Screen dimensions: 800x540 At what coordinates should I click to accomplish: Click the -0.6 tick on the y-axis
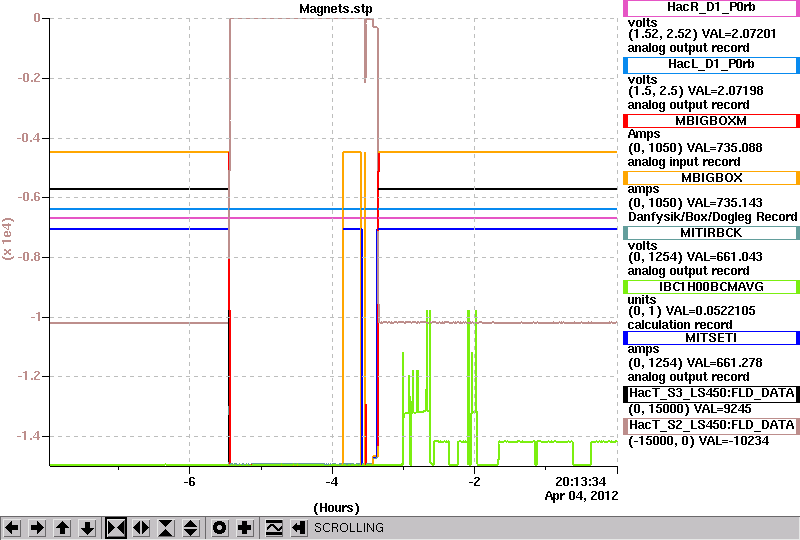click(x=29, y=197)
